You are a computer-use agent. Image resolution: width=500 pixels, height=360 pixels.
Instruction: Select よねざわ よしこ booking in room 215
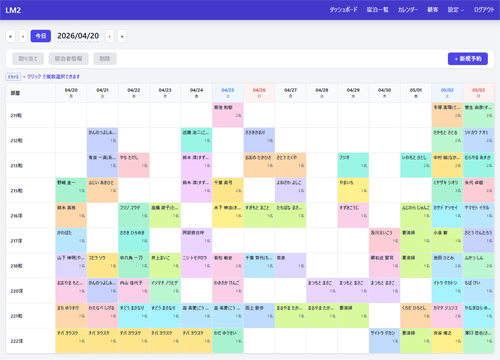(x=290, y=190)
